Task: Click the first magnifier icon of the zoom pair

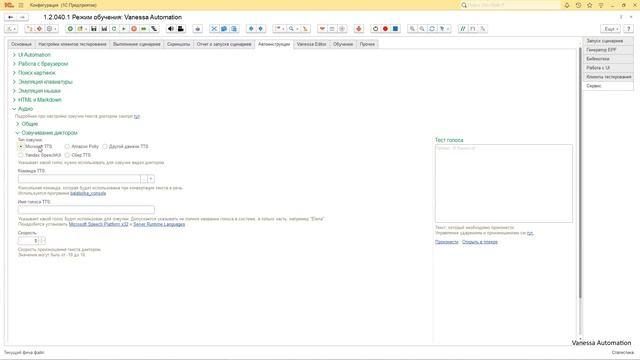Action: [412, 29]
